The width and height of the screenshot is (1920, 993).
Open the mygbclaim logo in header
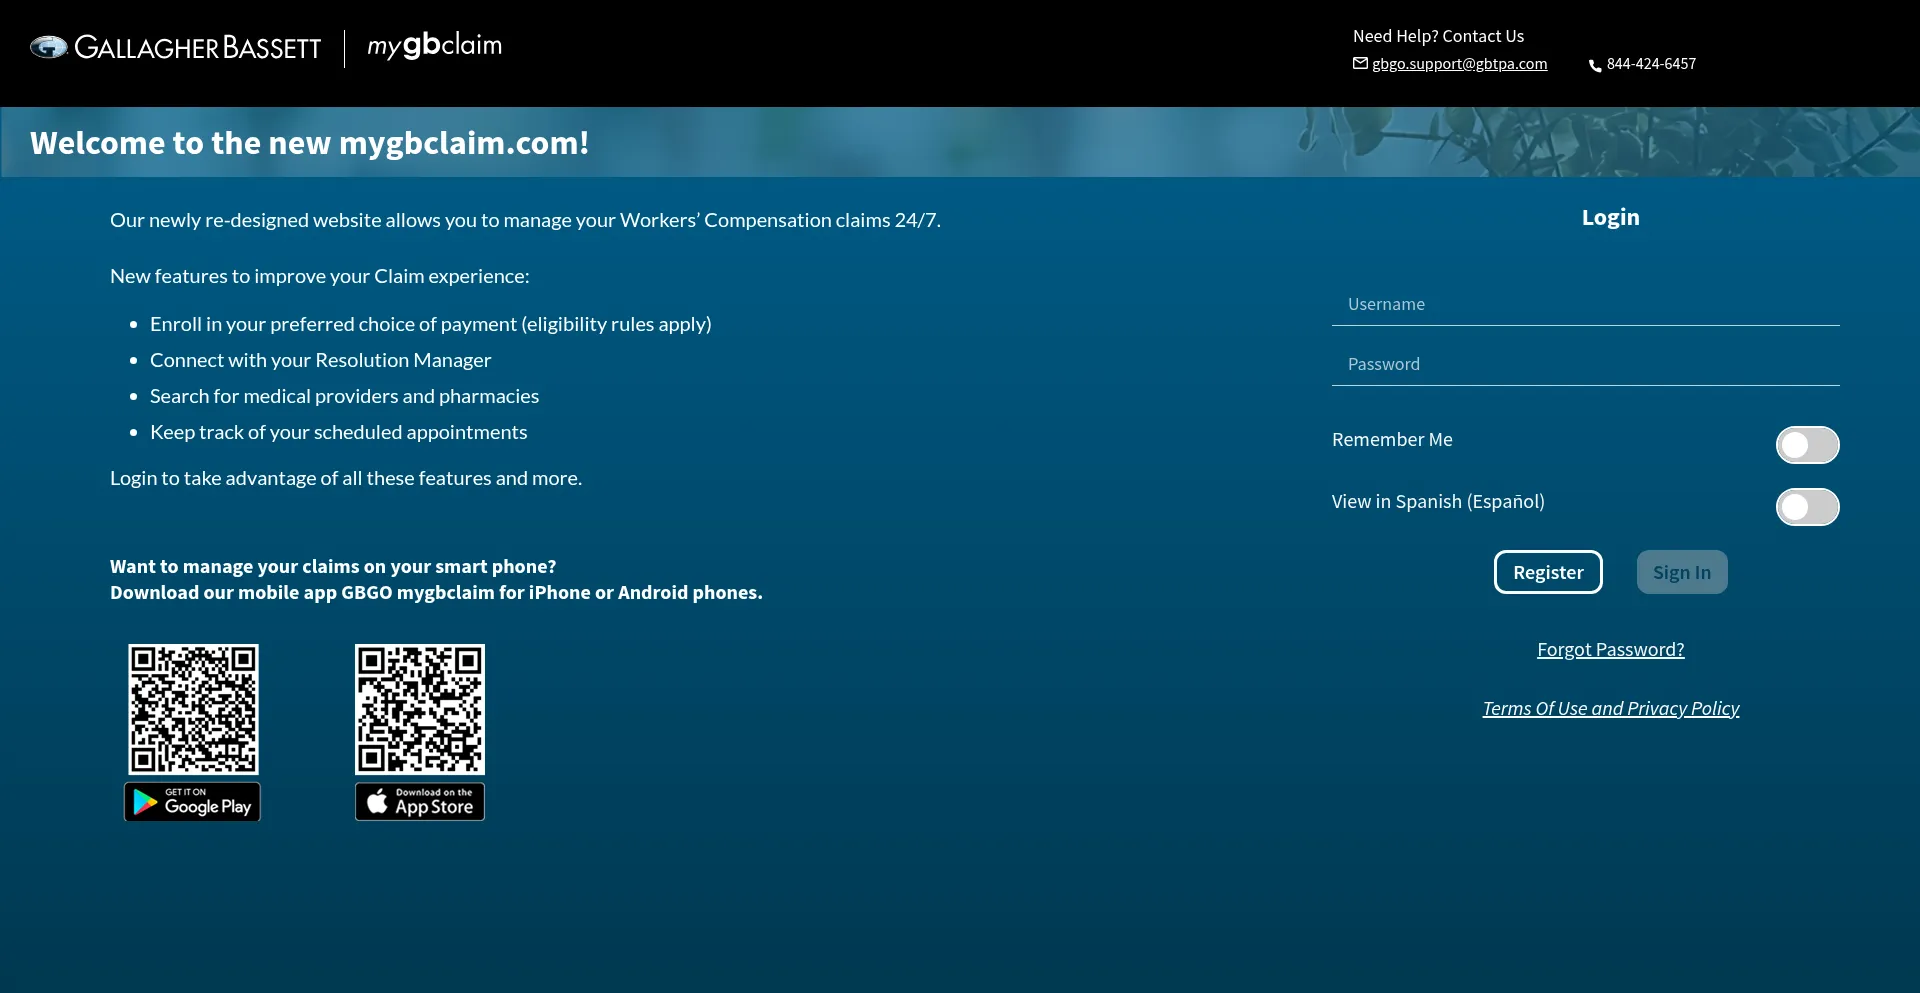pos(435,46)
